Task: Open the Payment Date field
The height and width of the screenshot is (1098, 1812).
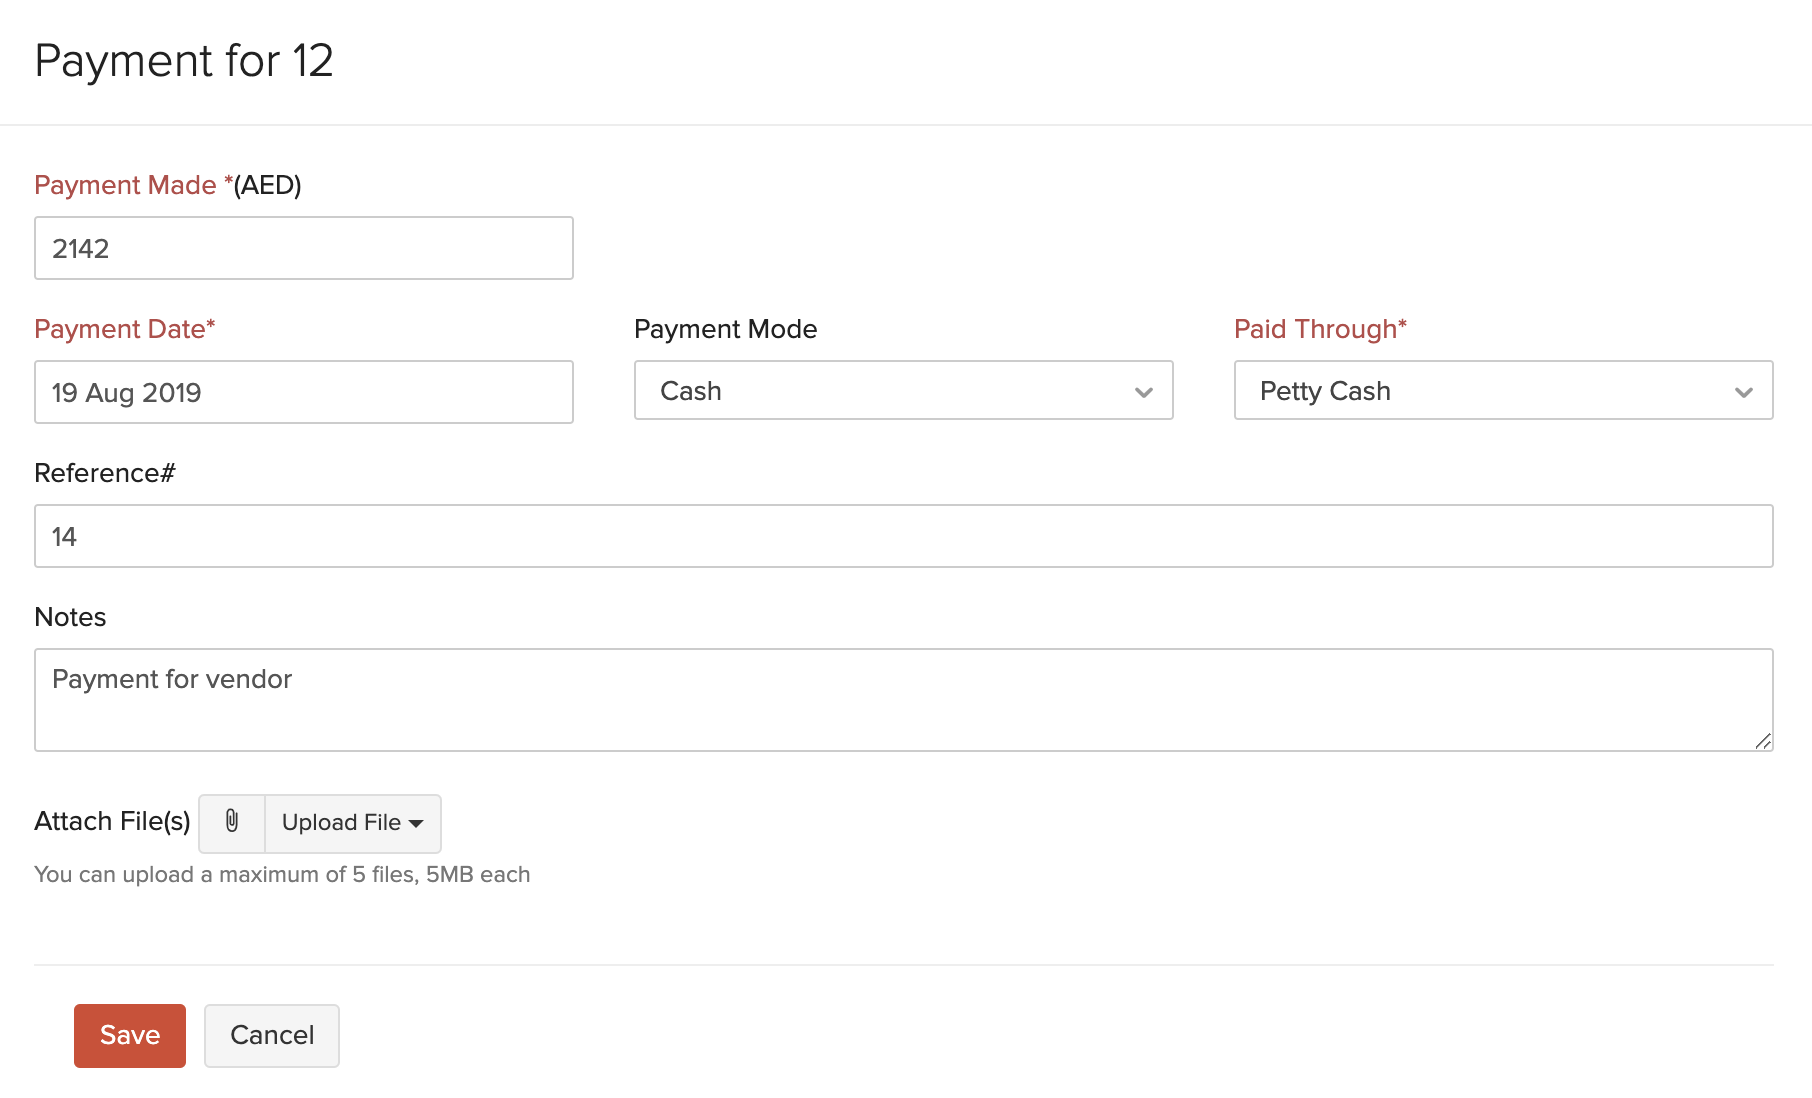Action: point(303,392)
